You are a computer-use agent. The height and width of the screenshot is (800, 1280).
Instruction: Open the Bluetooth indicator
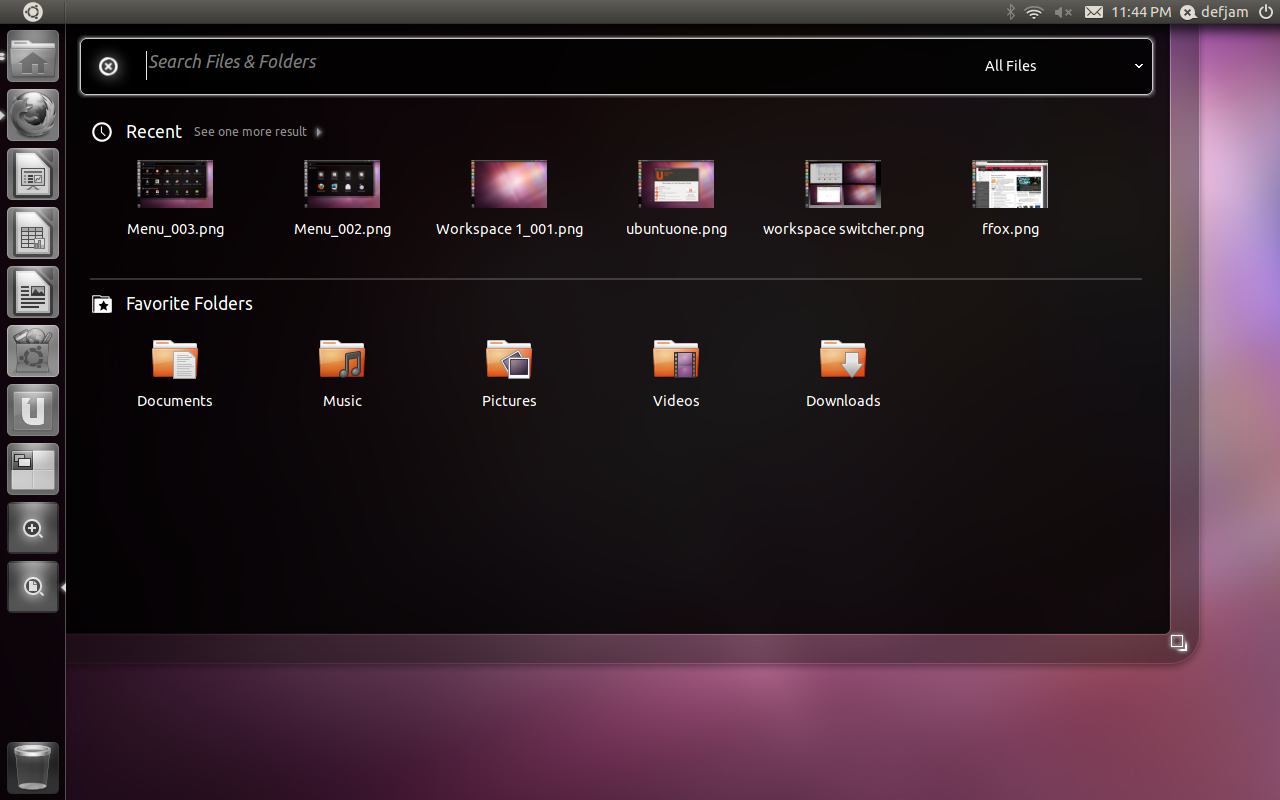coord(1010,12)
